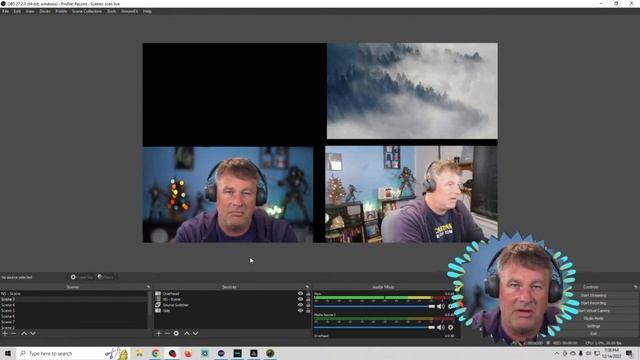The width and height of the screenshot is (640, 360).
Task: Select Scene 7 in Scenes list
Action: click(73, 322)
